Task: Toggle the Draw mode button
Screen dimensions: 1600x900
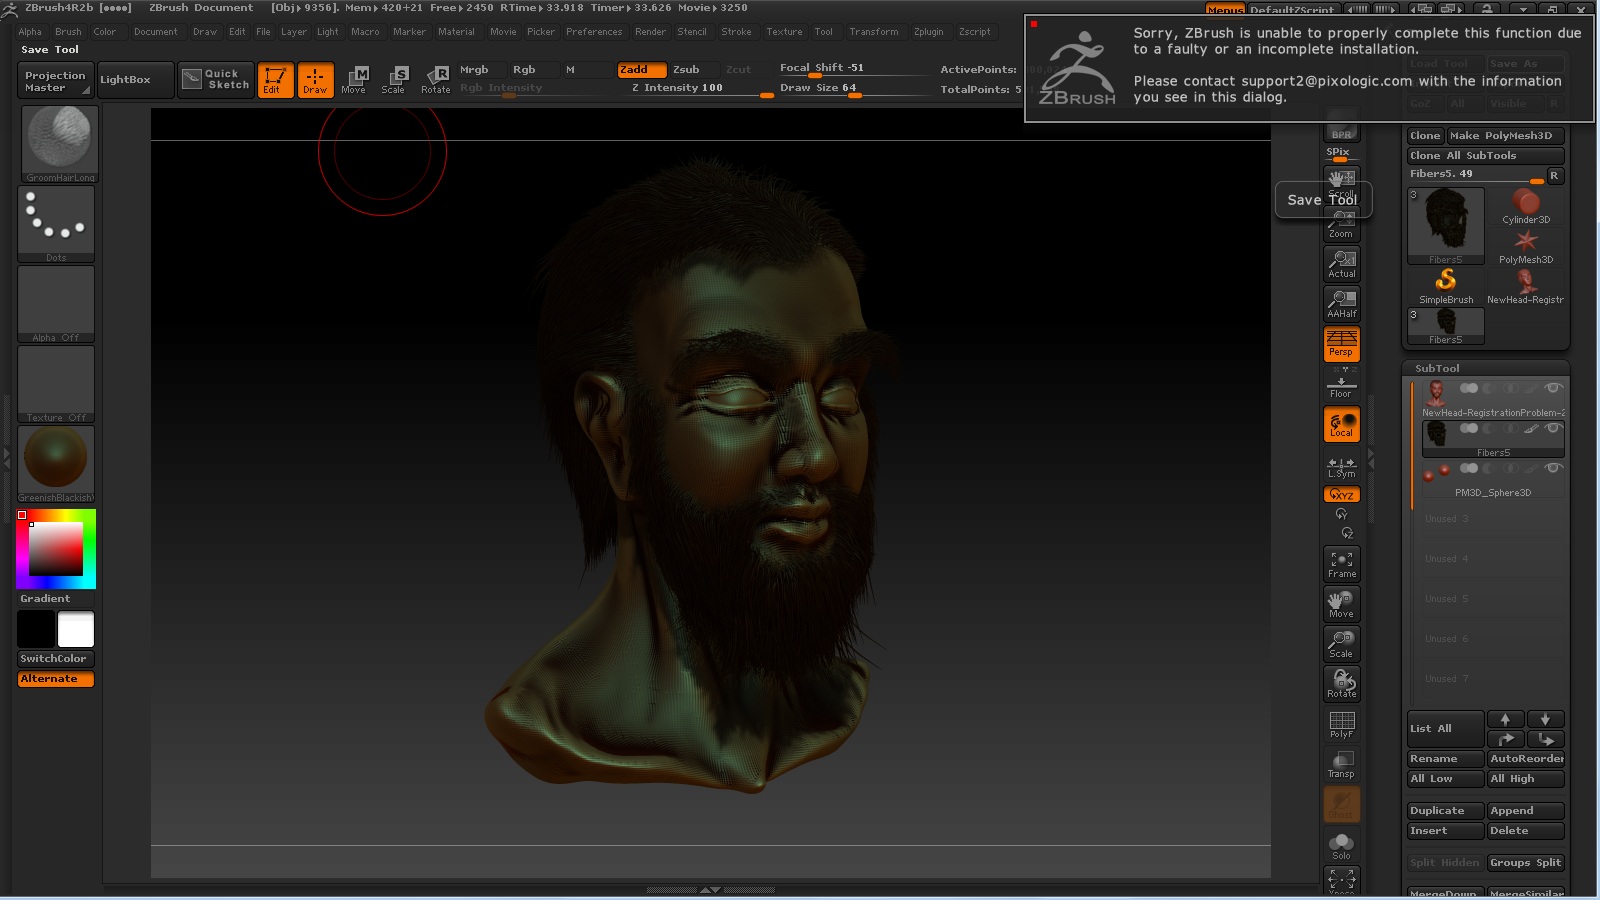Action: (314, 80)
